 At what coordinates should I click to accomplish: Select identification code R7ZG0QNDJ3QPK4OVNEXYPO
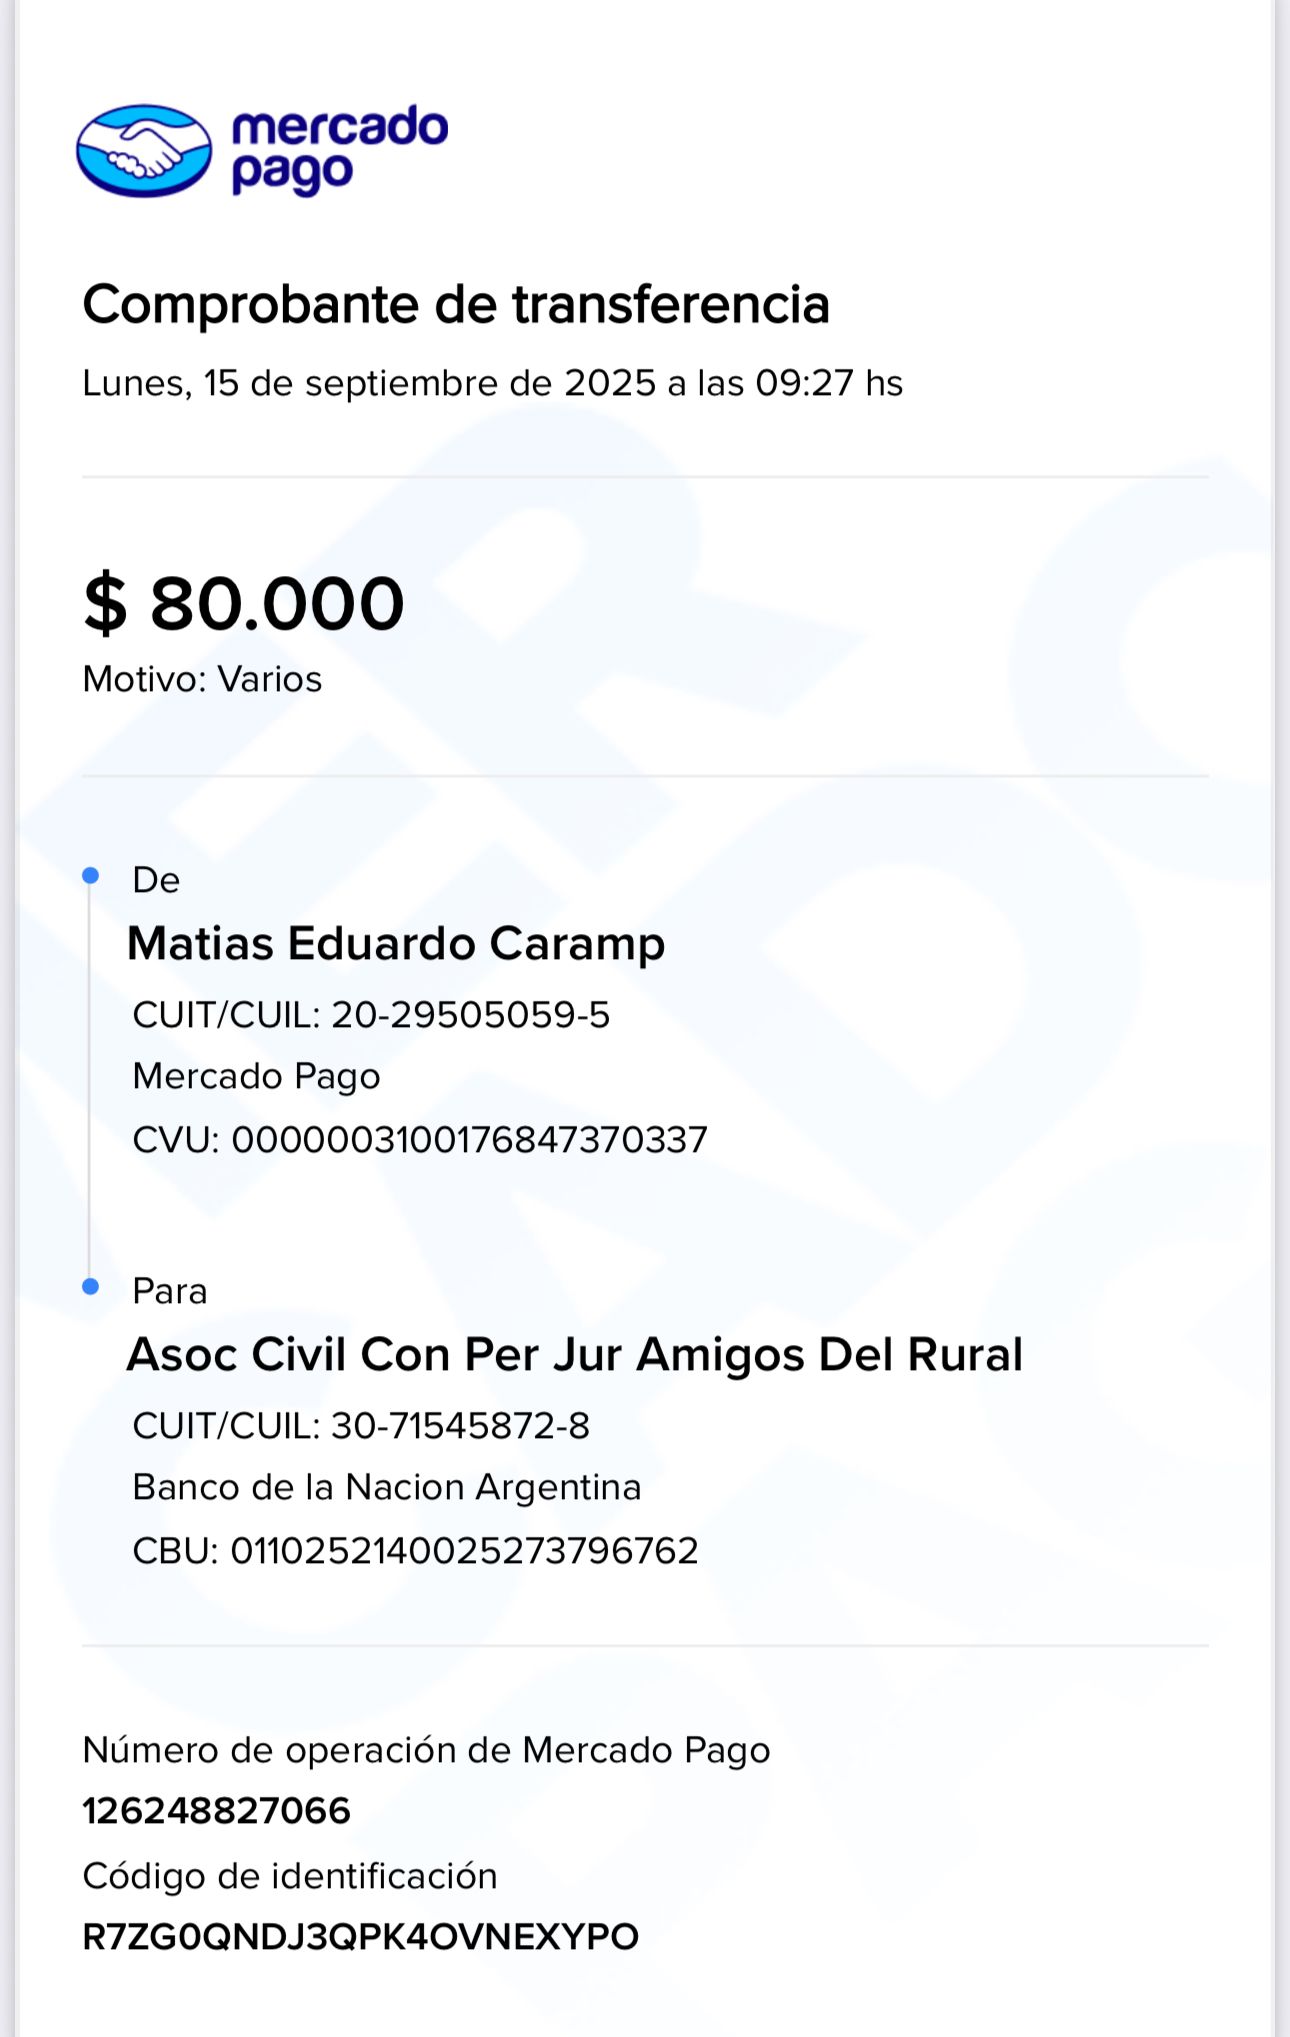[360, 1937]
